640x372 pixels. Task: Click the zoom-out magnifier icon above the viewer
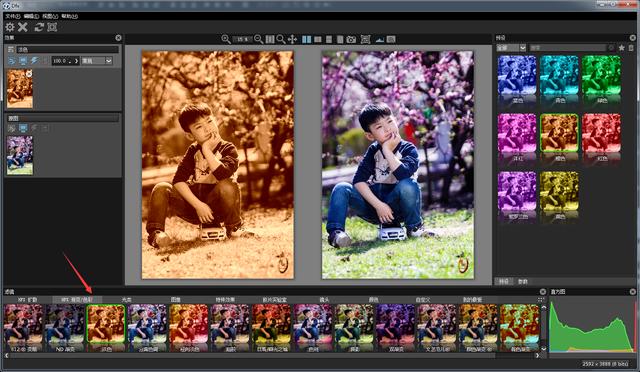[x=258, y=39]
